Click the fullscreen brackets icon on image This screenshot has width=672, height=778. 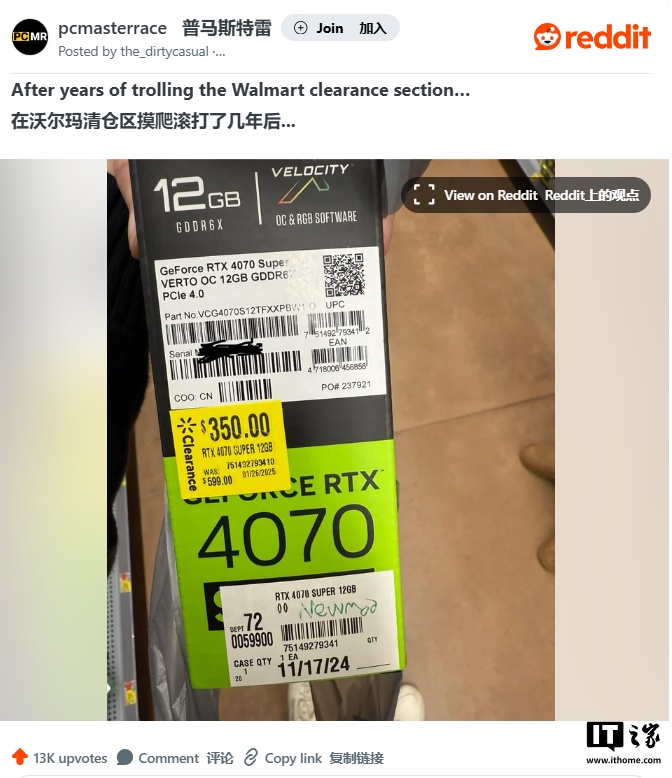coord(424,195)
